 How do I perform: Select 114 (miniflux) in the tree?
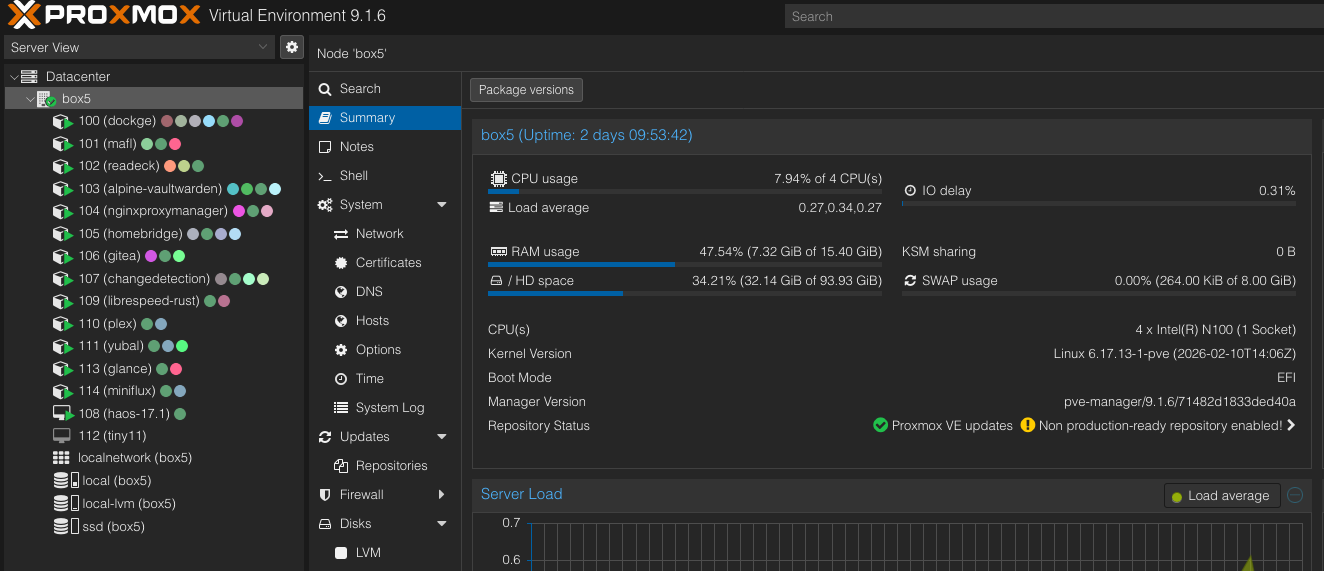point(154,391)
